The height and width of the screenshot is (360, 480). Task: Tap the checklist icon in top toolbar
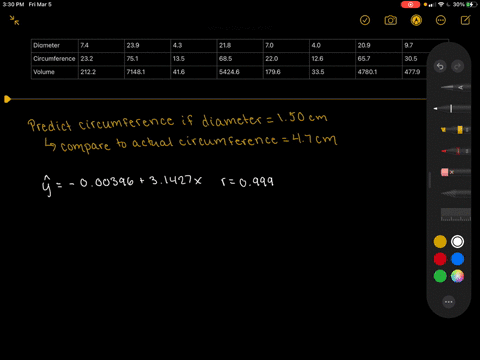pyautogui.click(x=365, y=20)
